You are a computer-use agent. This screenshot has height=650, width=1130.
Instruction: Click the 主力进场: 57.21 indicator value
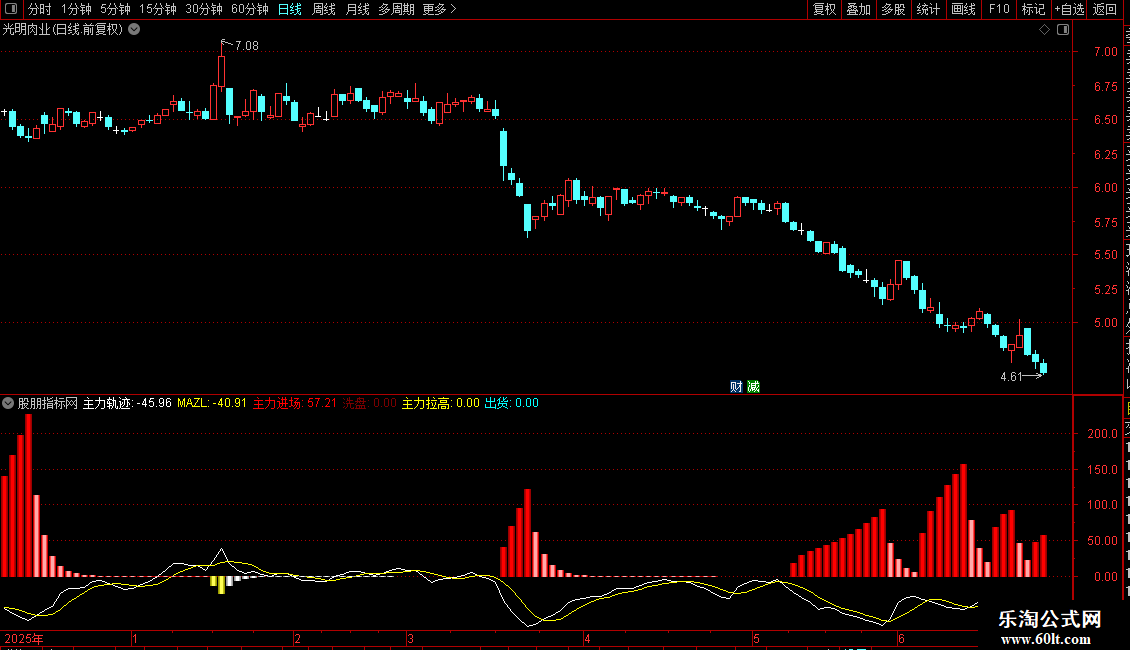295,403
